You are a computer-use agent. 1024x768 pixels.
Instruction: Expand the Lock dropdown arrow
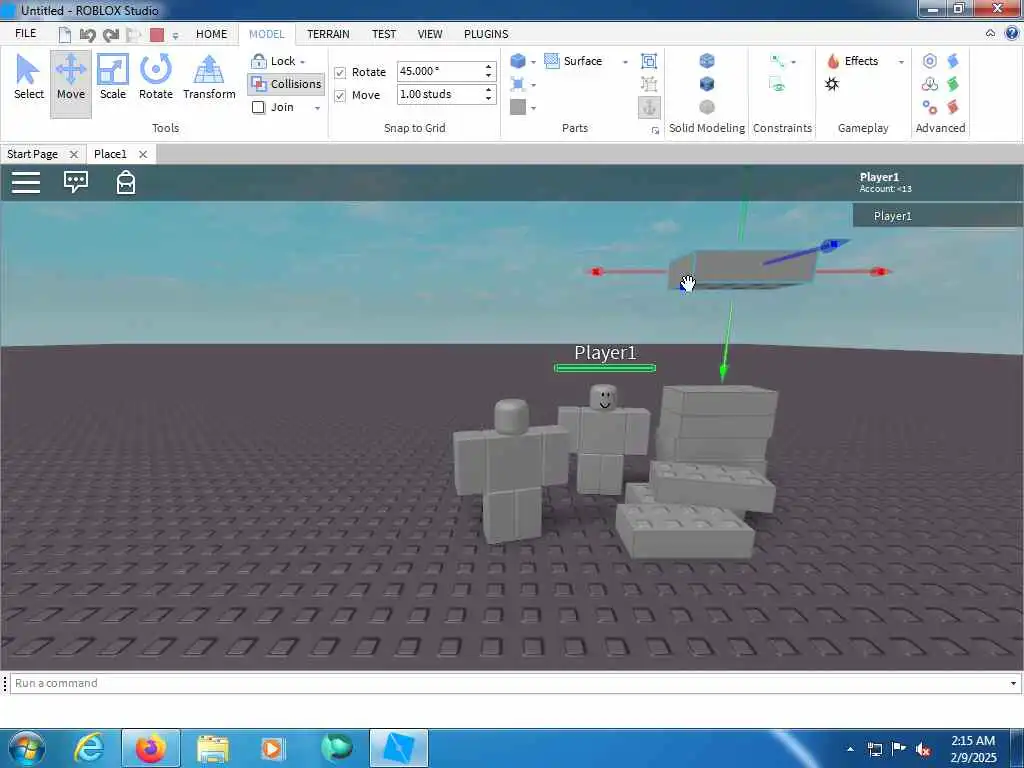(302, 62)
